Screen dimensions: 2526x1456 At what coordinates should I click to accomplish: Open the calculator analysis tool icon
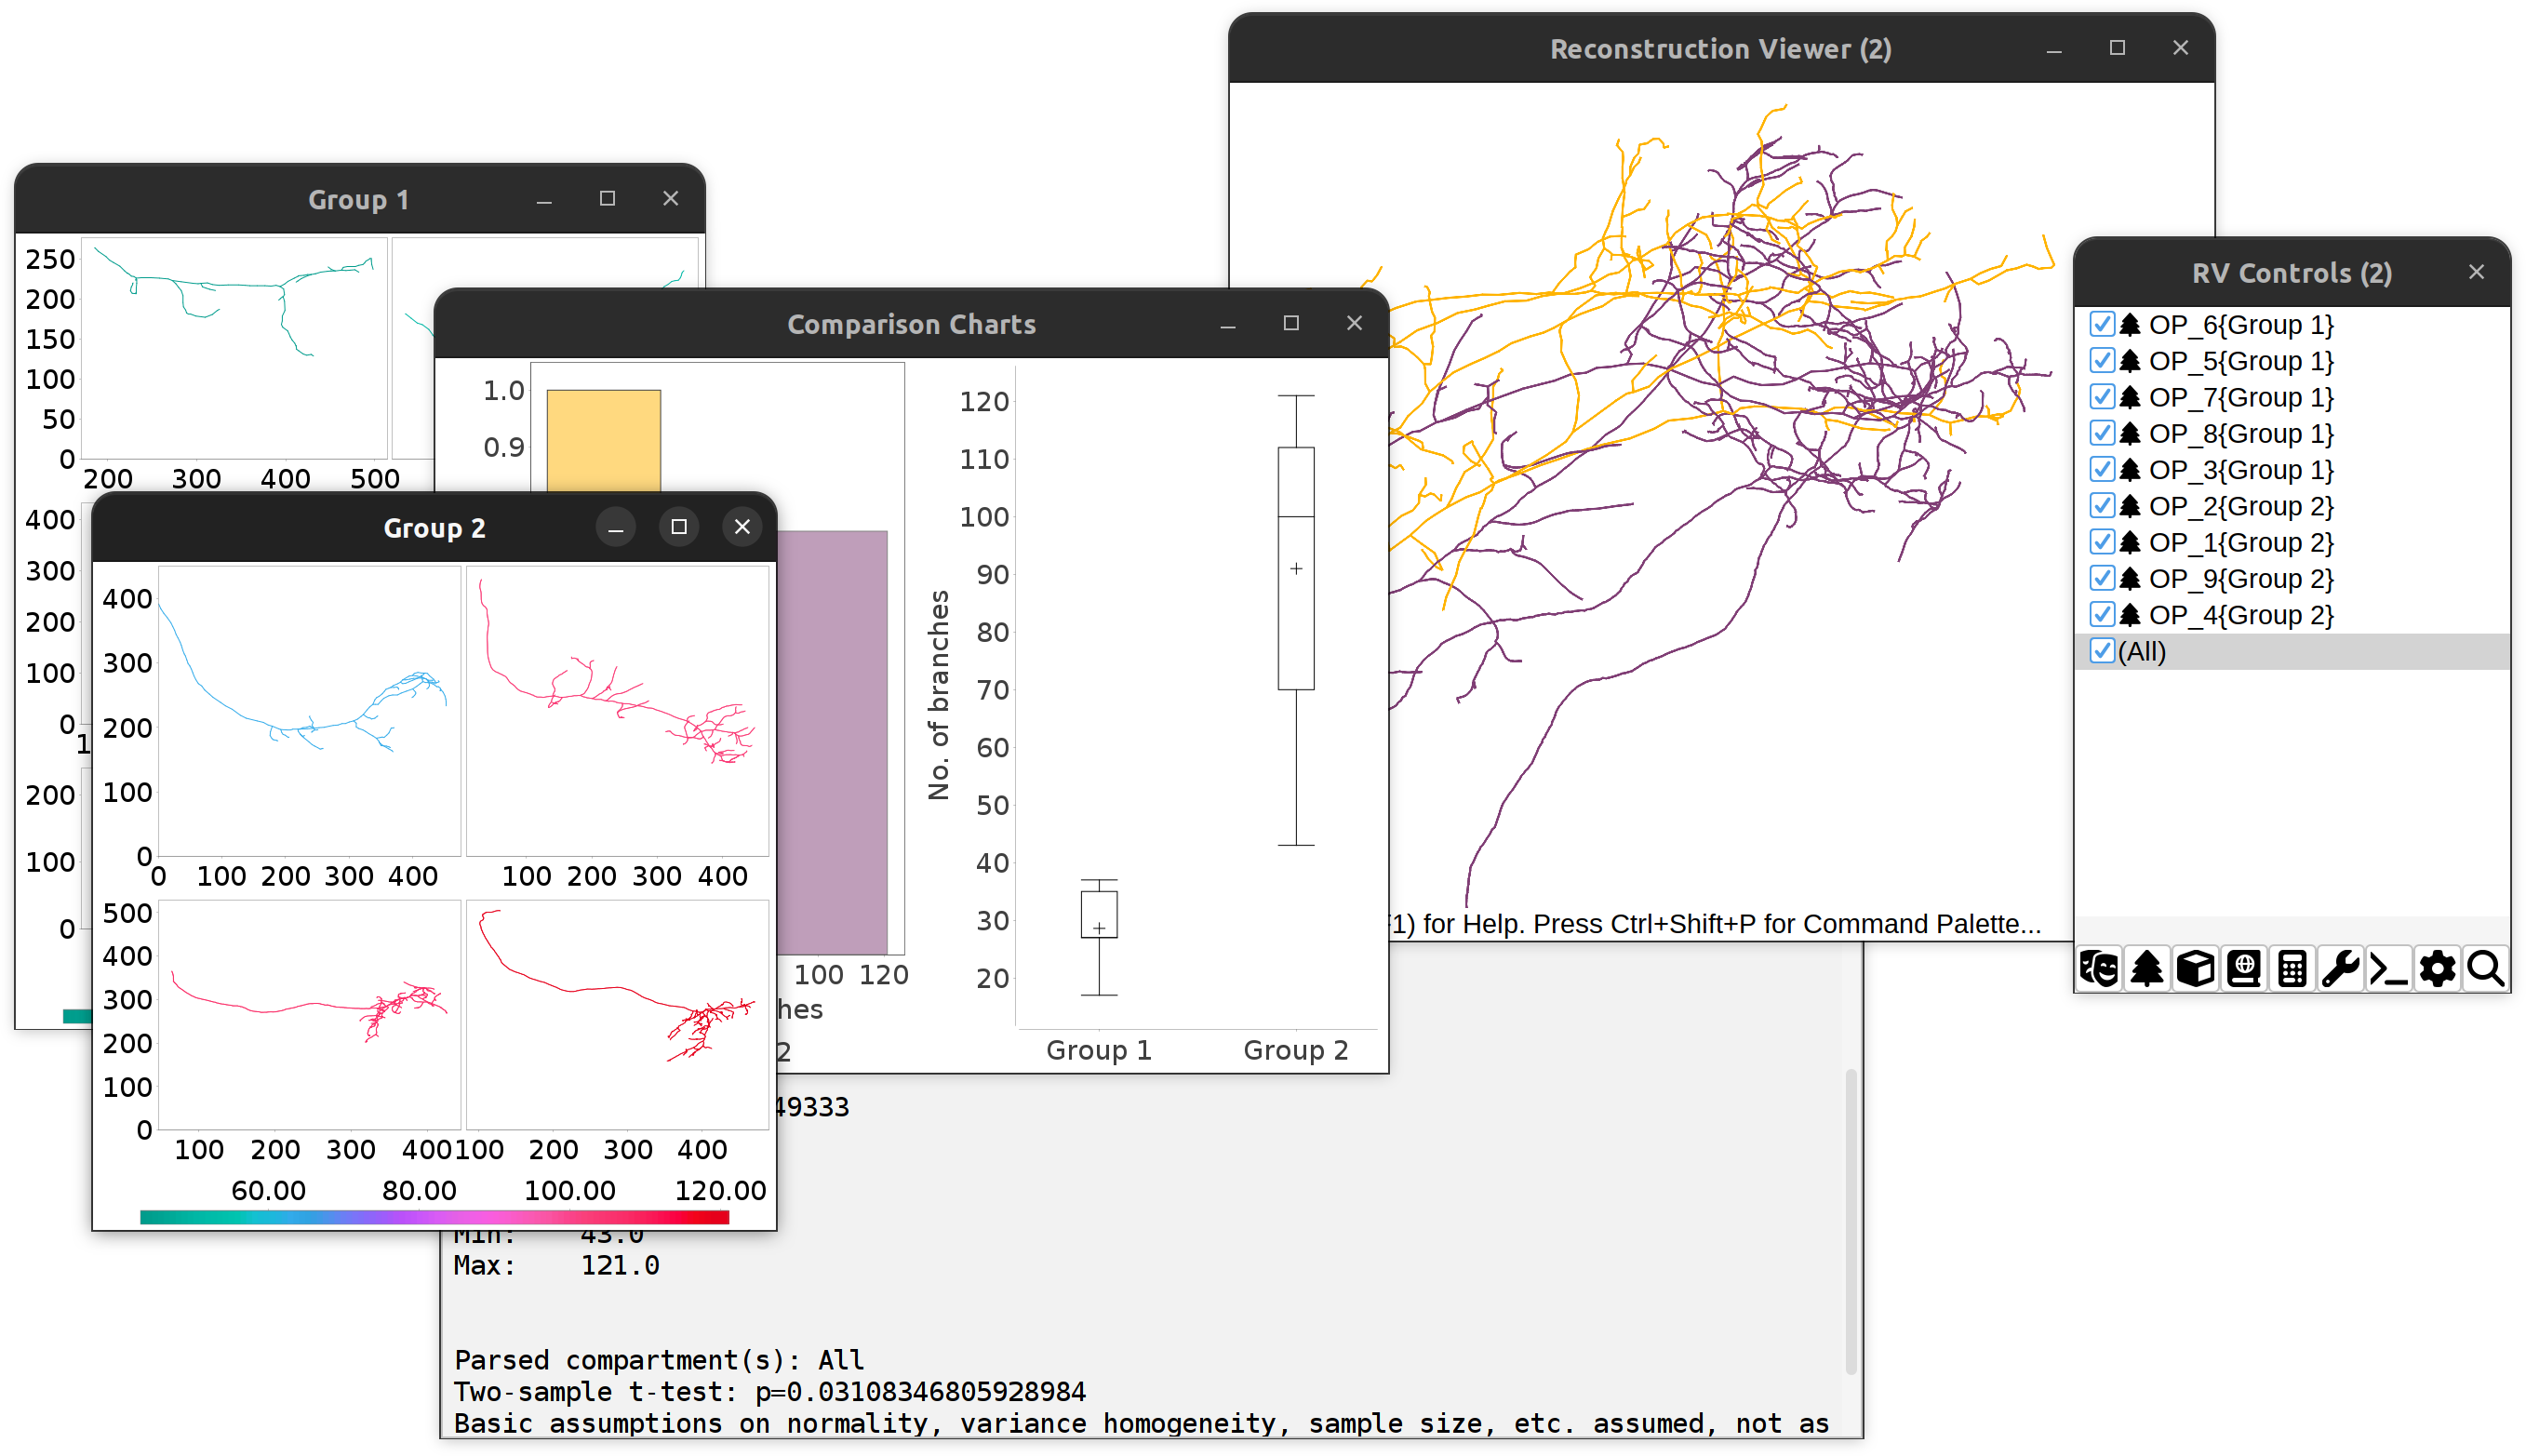[2292, 968]
